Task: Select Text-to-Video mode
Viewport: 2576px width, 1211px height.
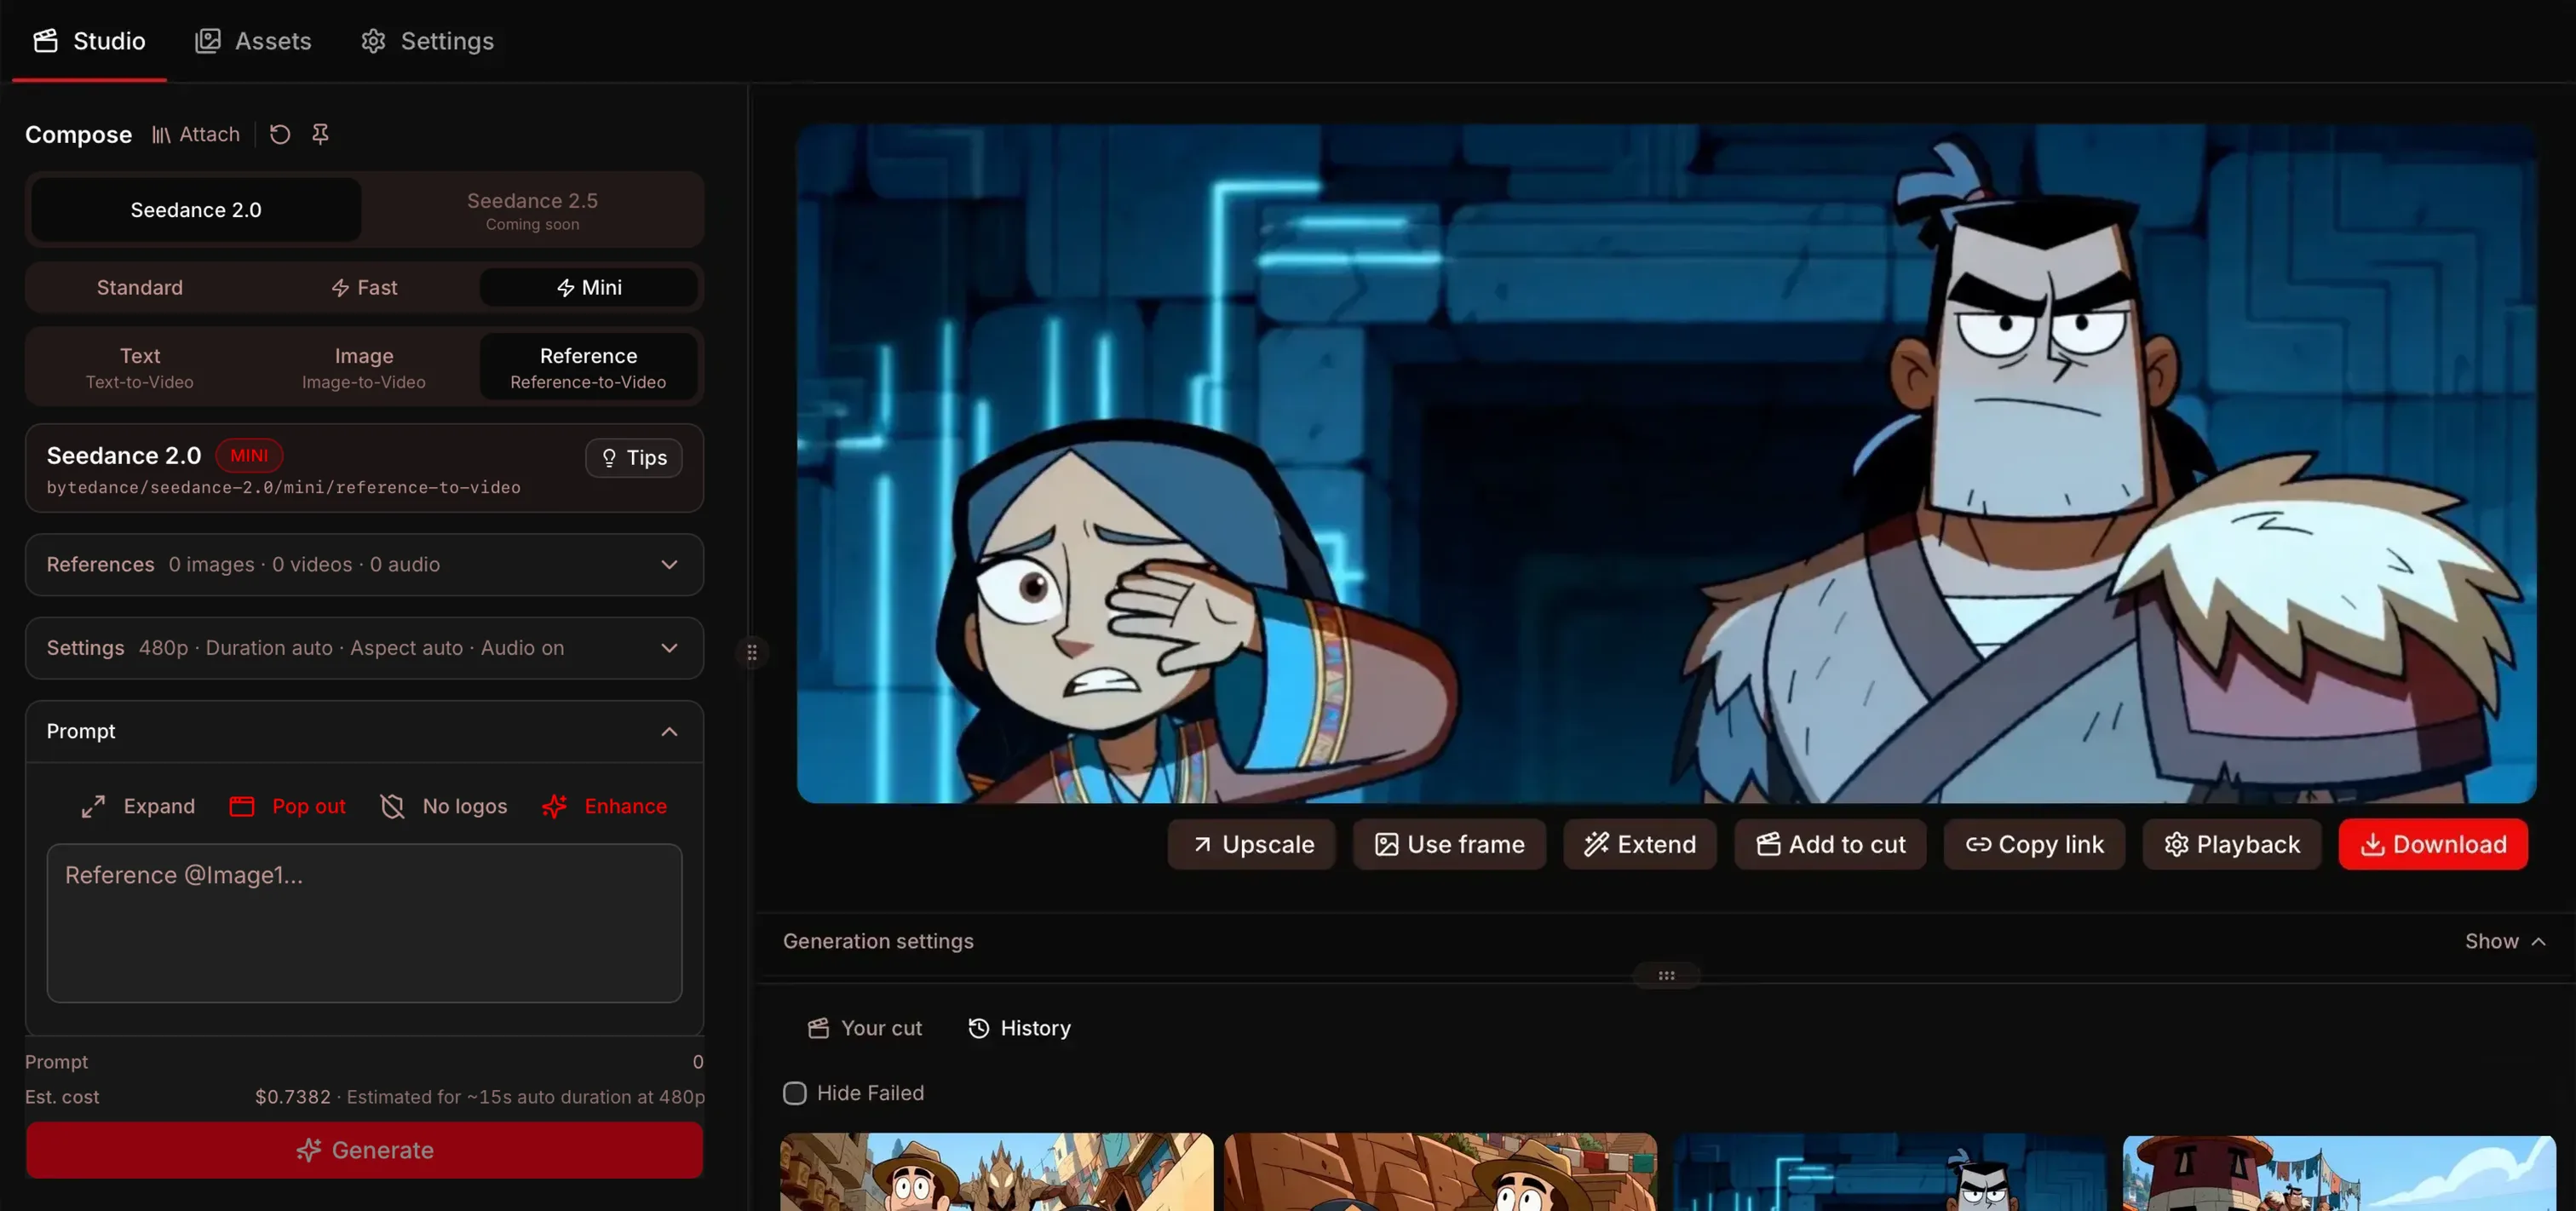Action: click(139, 367)
